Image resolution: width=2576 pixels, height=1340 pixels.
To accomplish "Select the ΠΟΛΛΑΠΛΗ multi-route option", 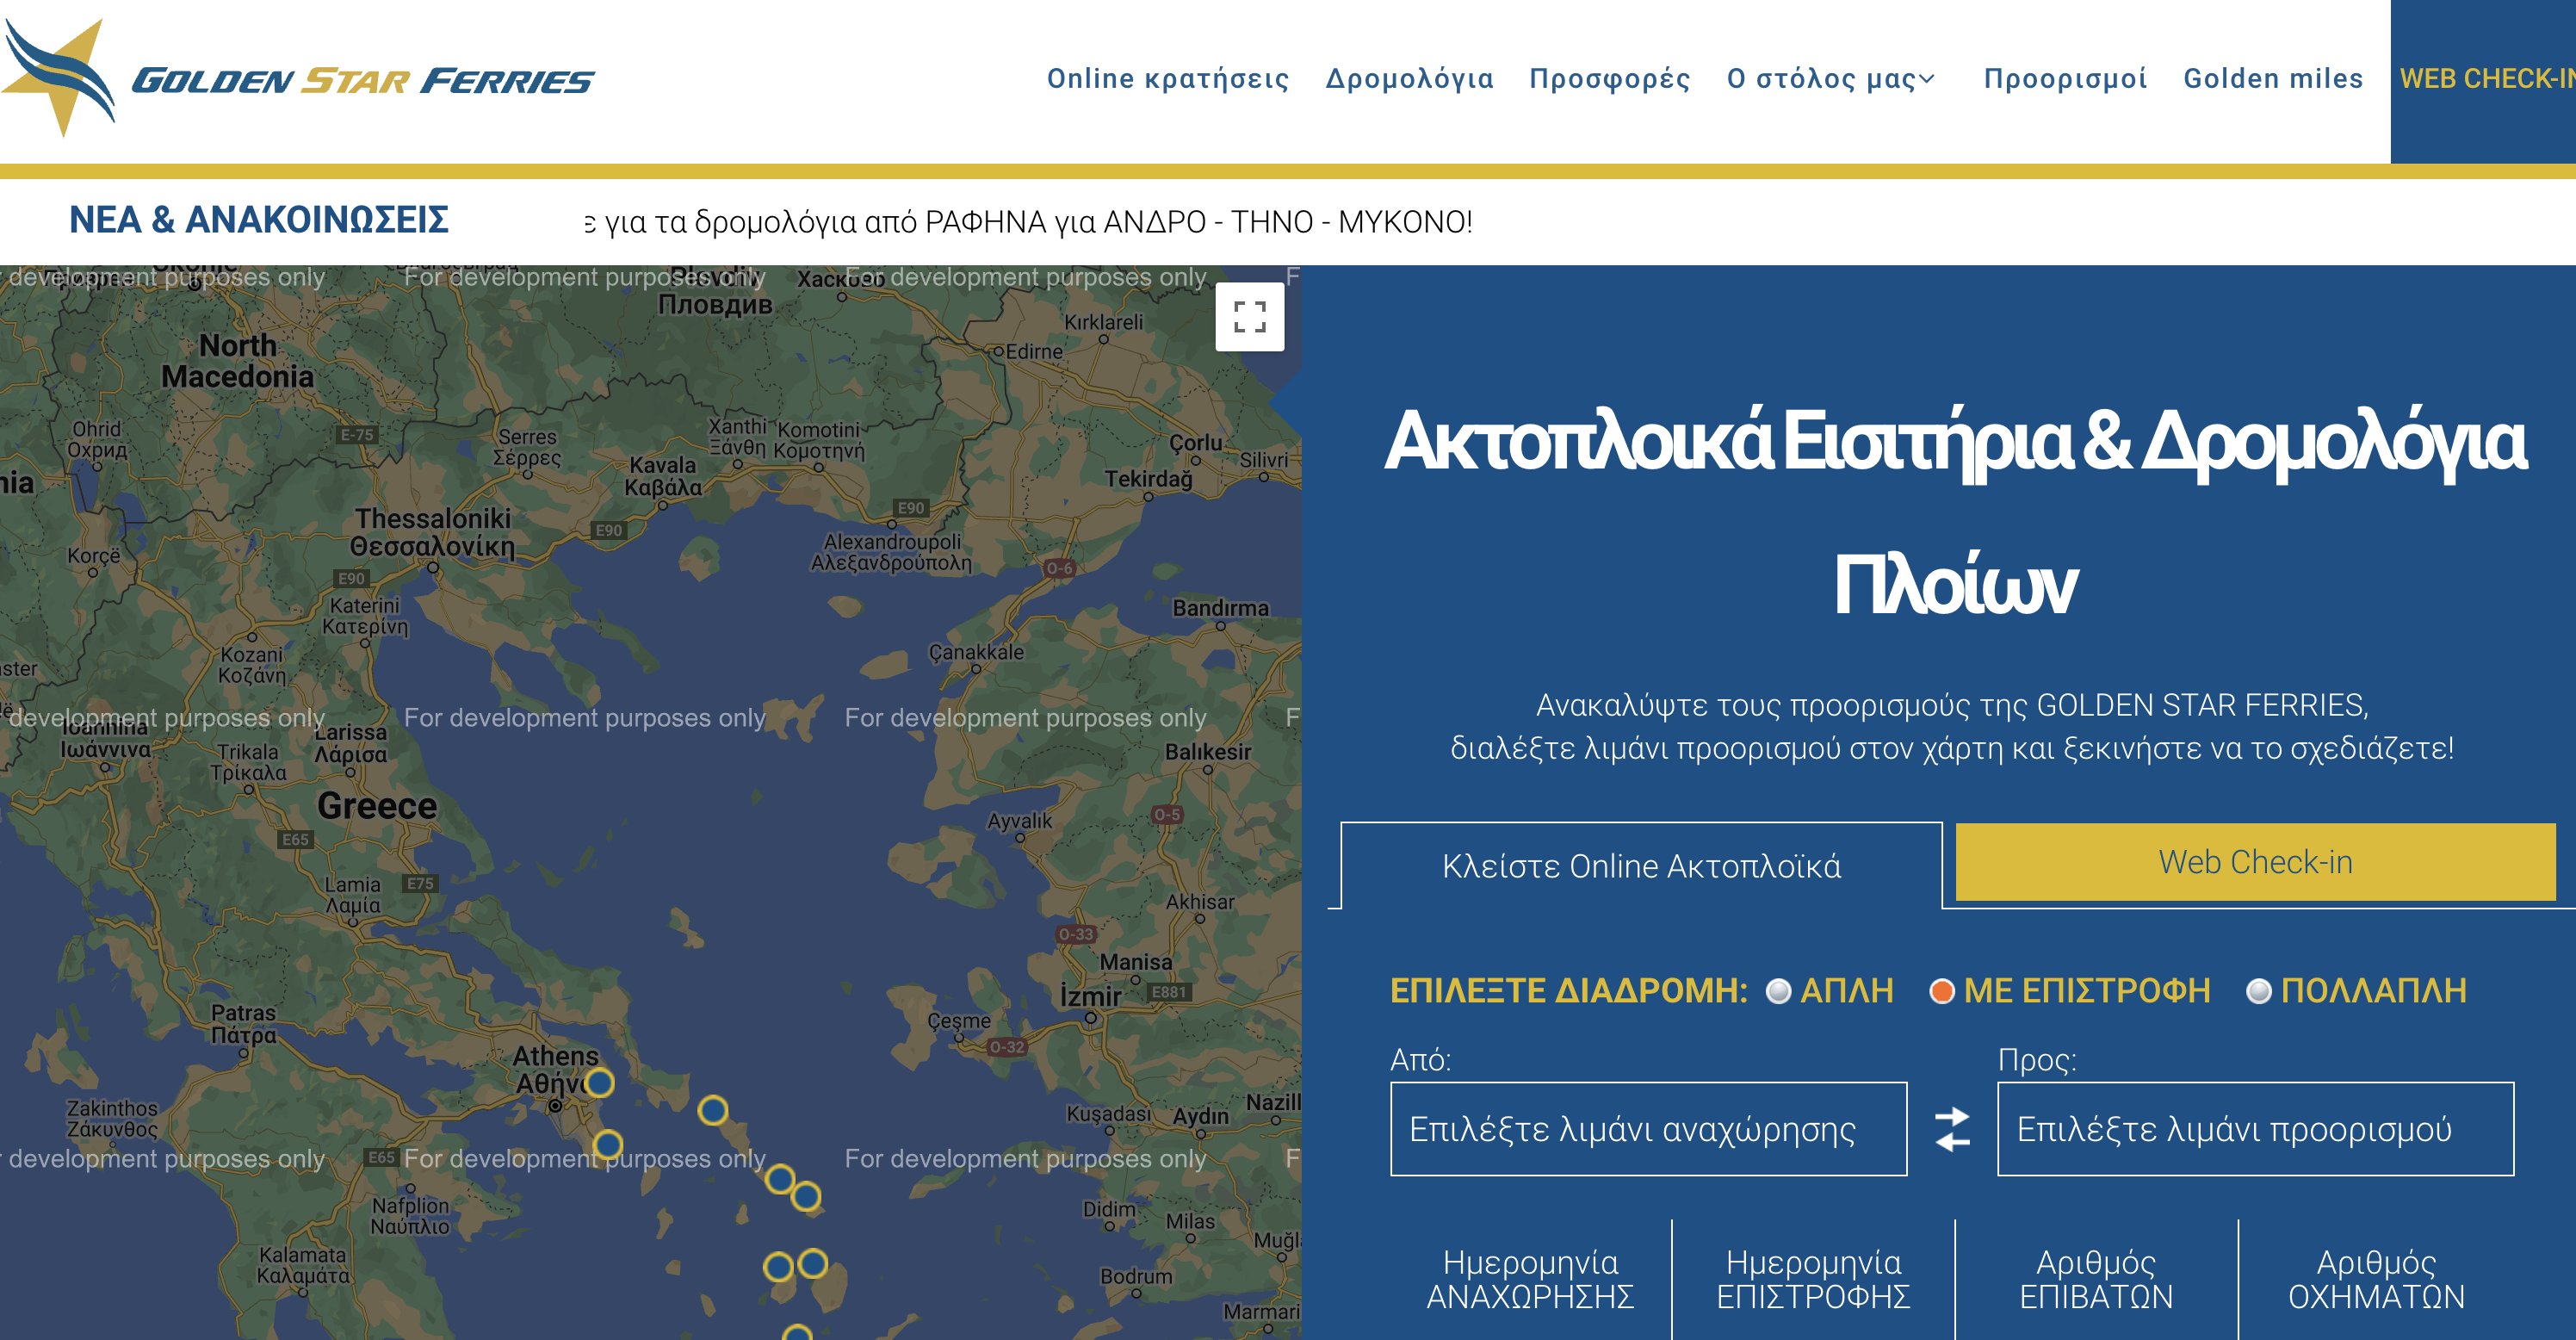I will coord(2259,991).
